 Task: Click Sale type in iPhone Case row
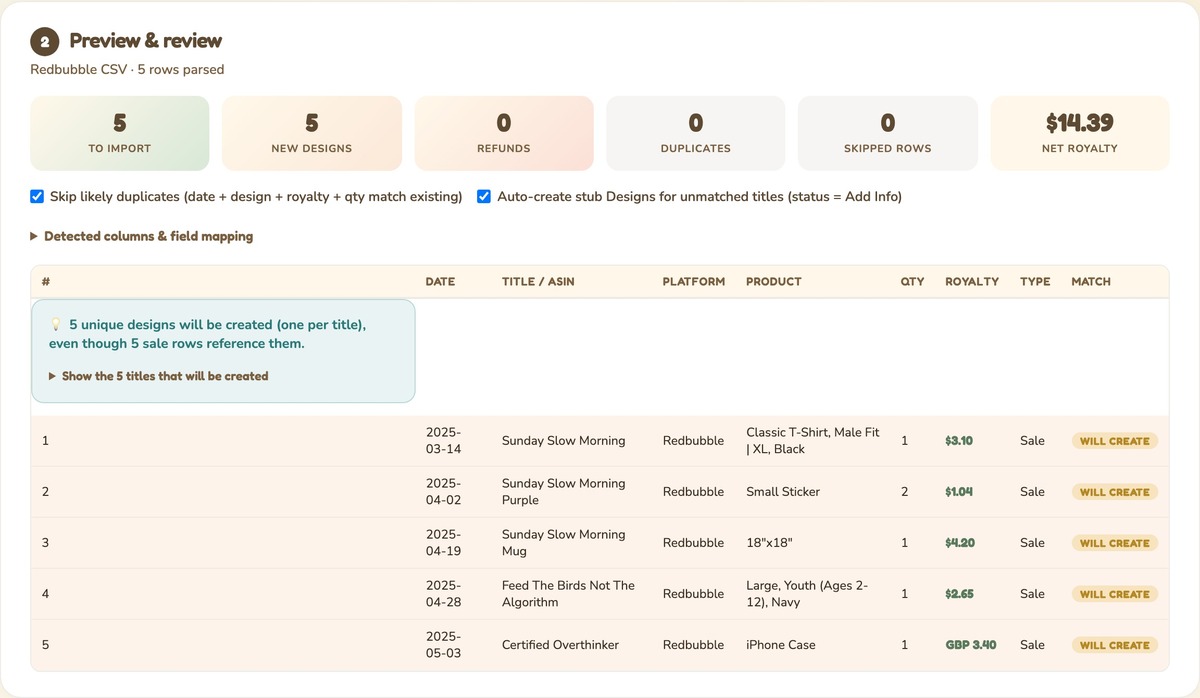click(1032, 645)
